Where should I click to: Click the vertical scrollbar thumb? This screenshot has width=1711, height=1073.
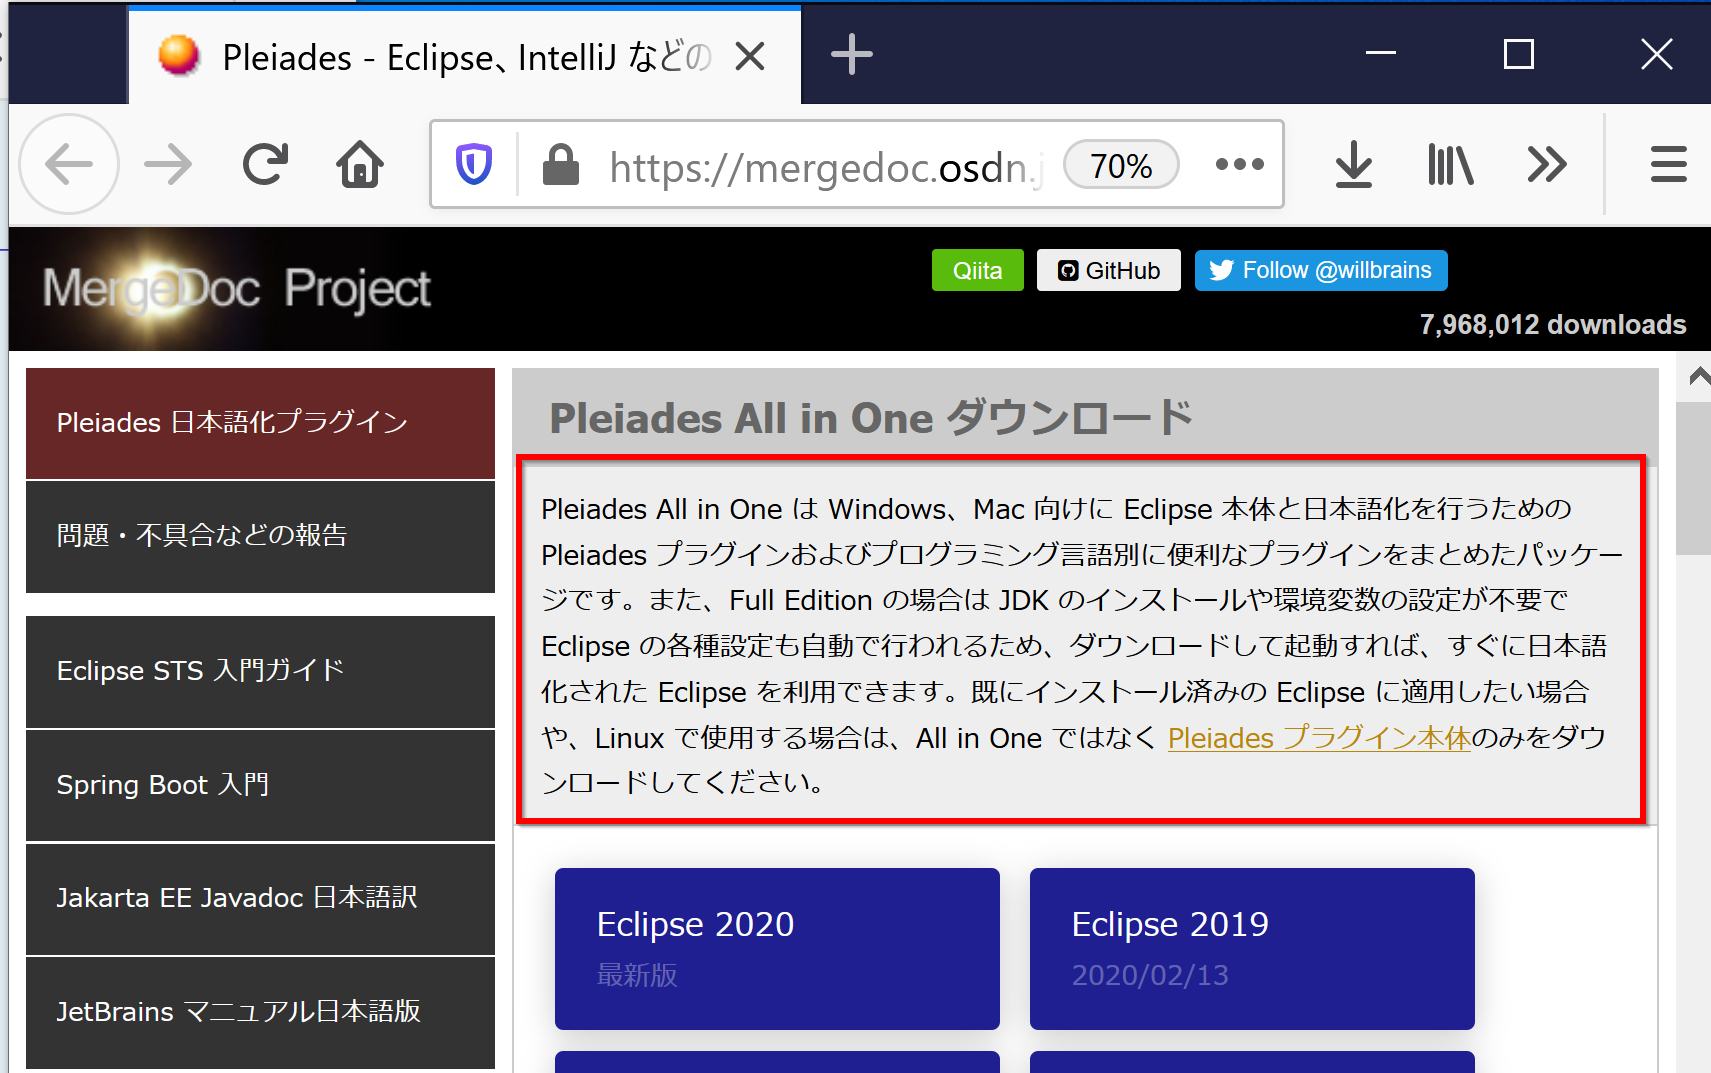pyautogui.click(x=1694, y=478)
